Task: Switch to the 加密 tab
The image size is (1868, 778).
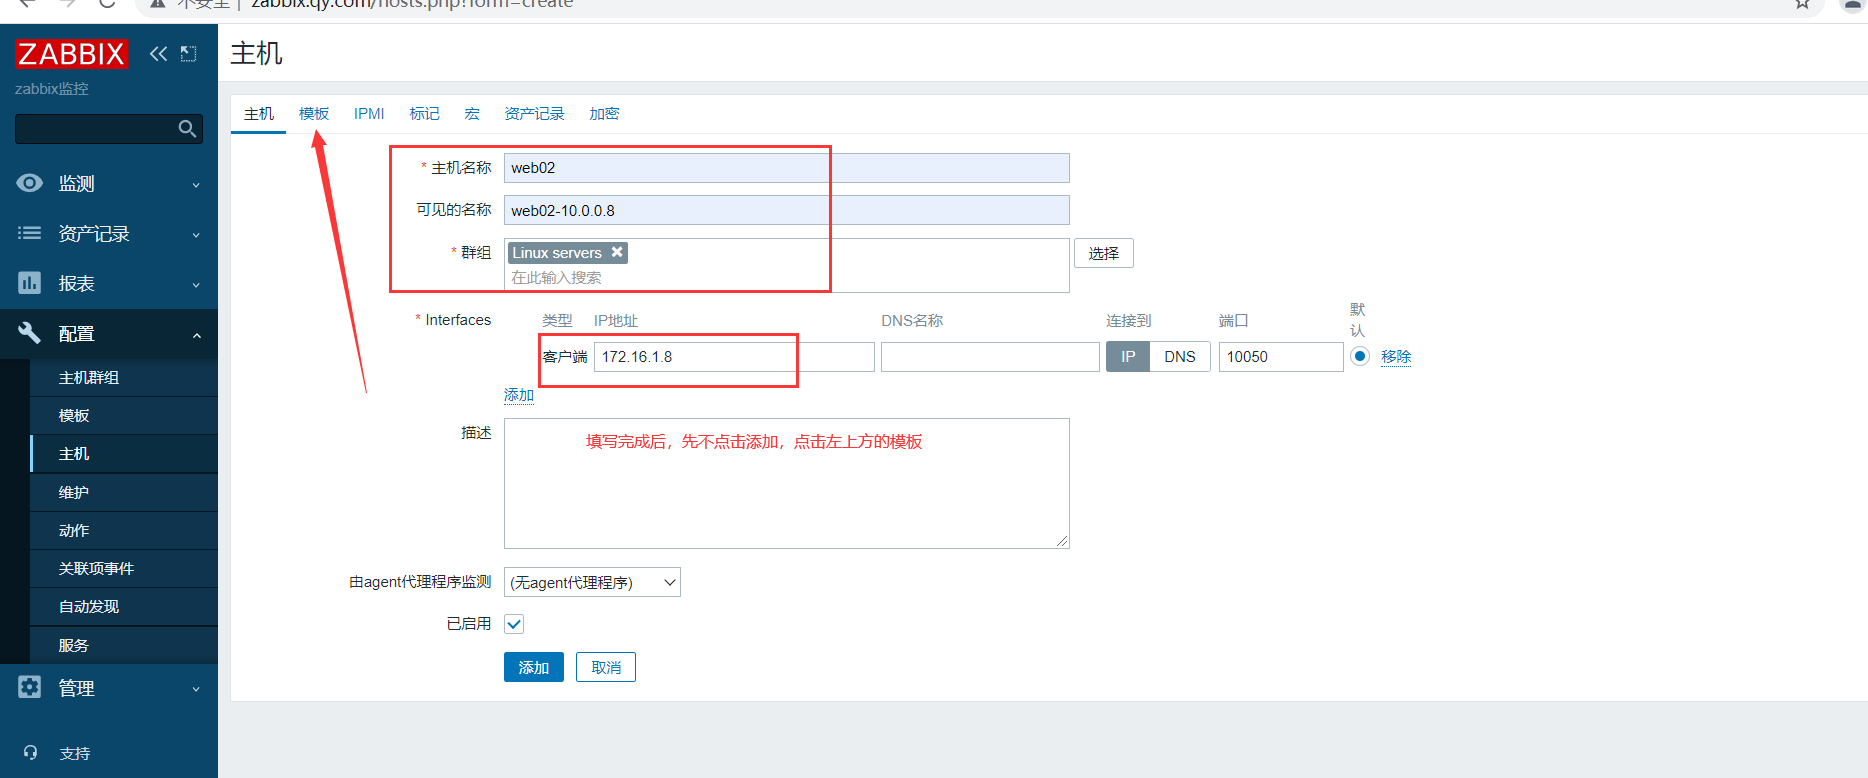Action: [x=604, y=114]
